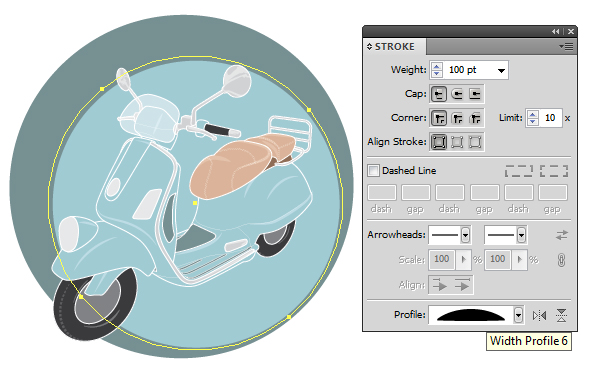The width and height of the screenshot is (592, 376).
Task: Cycle the Stroke panel view with arrows
Action: 369,46
